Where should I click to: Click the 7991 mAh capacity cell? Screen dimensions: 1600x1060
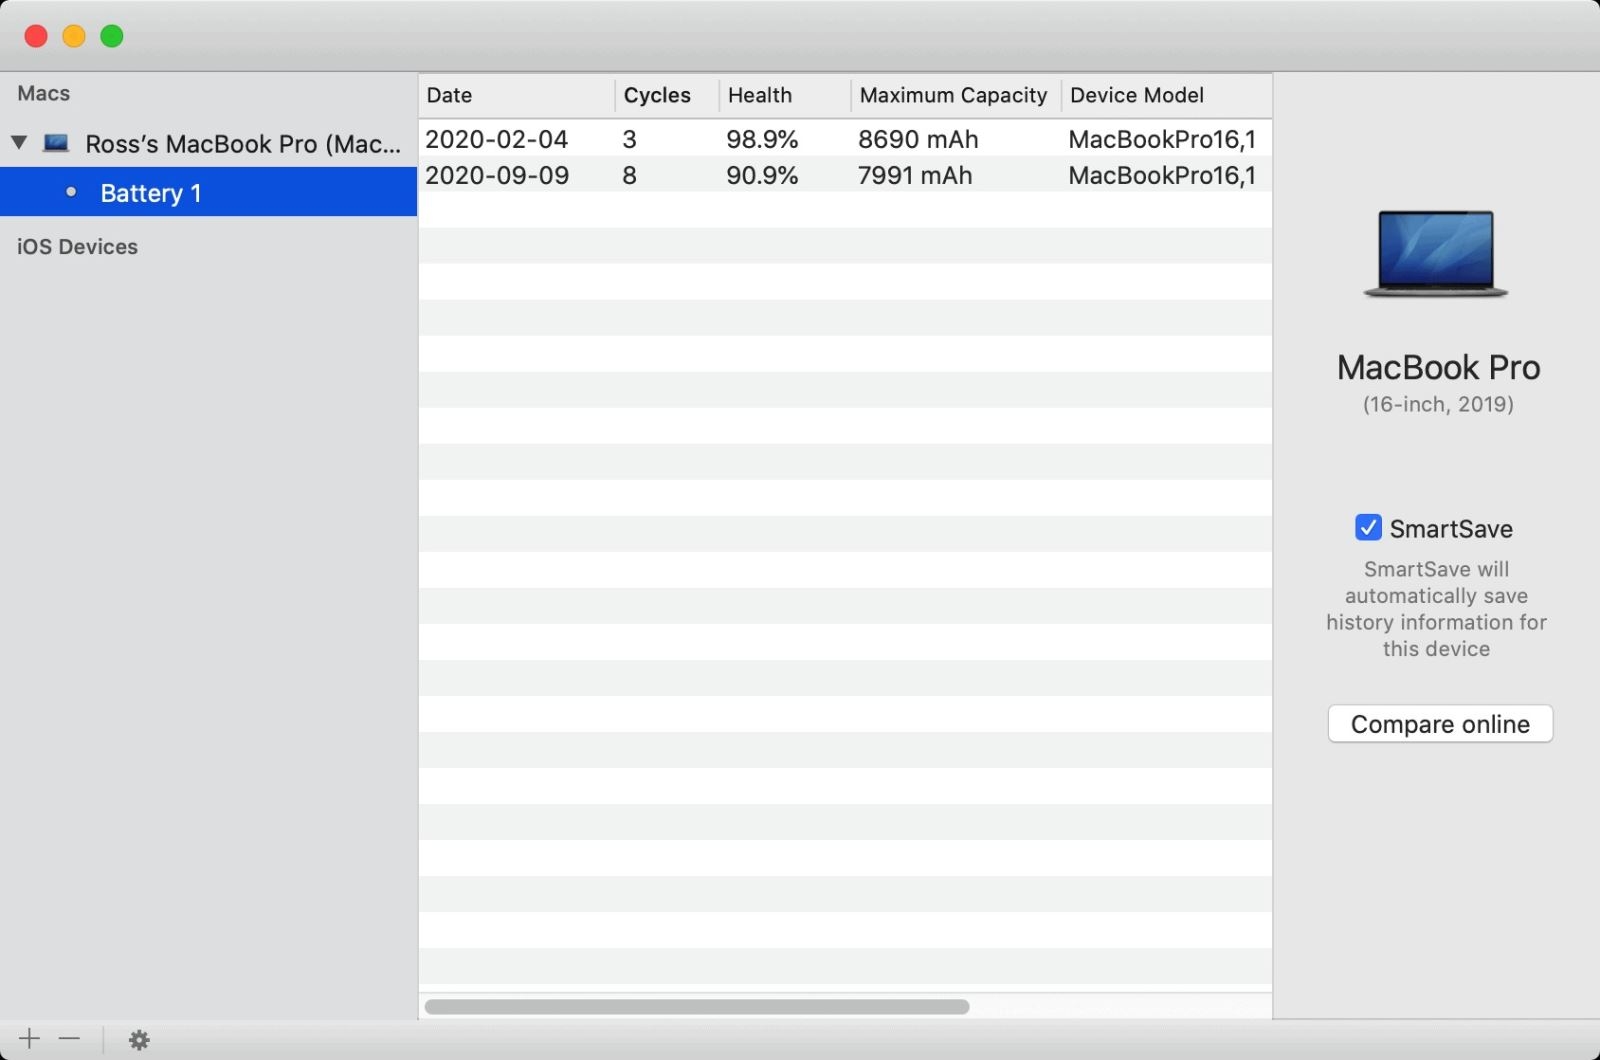(x=915, y=175)
